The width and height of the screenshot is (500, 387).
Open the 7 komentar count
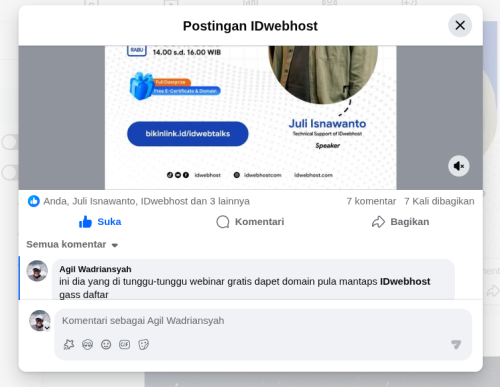coord(371,201)
